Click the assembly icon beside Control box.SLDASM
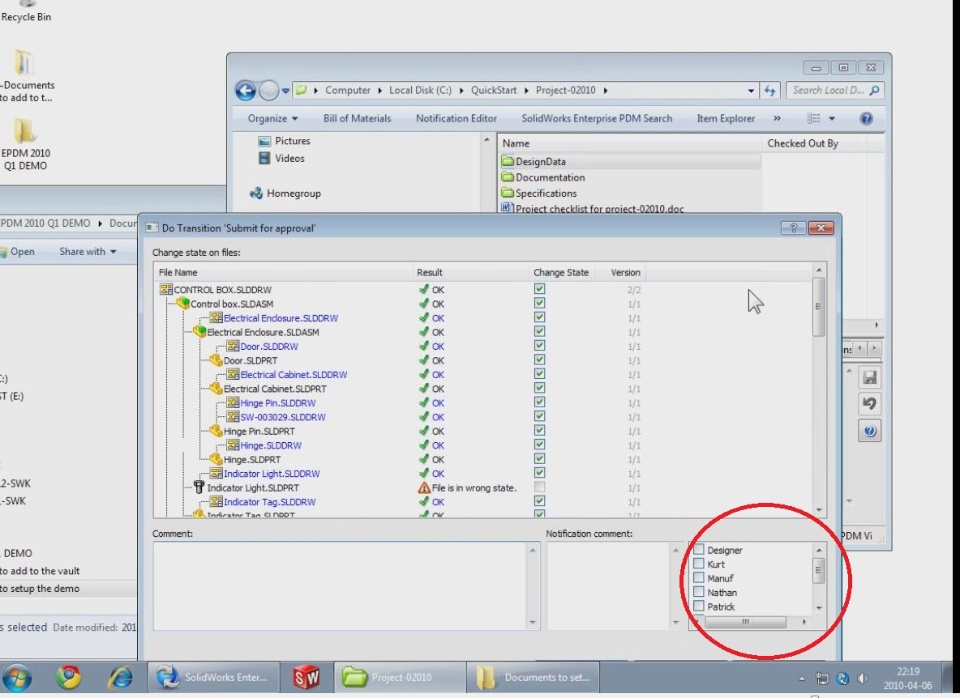Image resolution: width=960 pixels, height=698 pixels. point(182,303)
